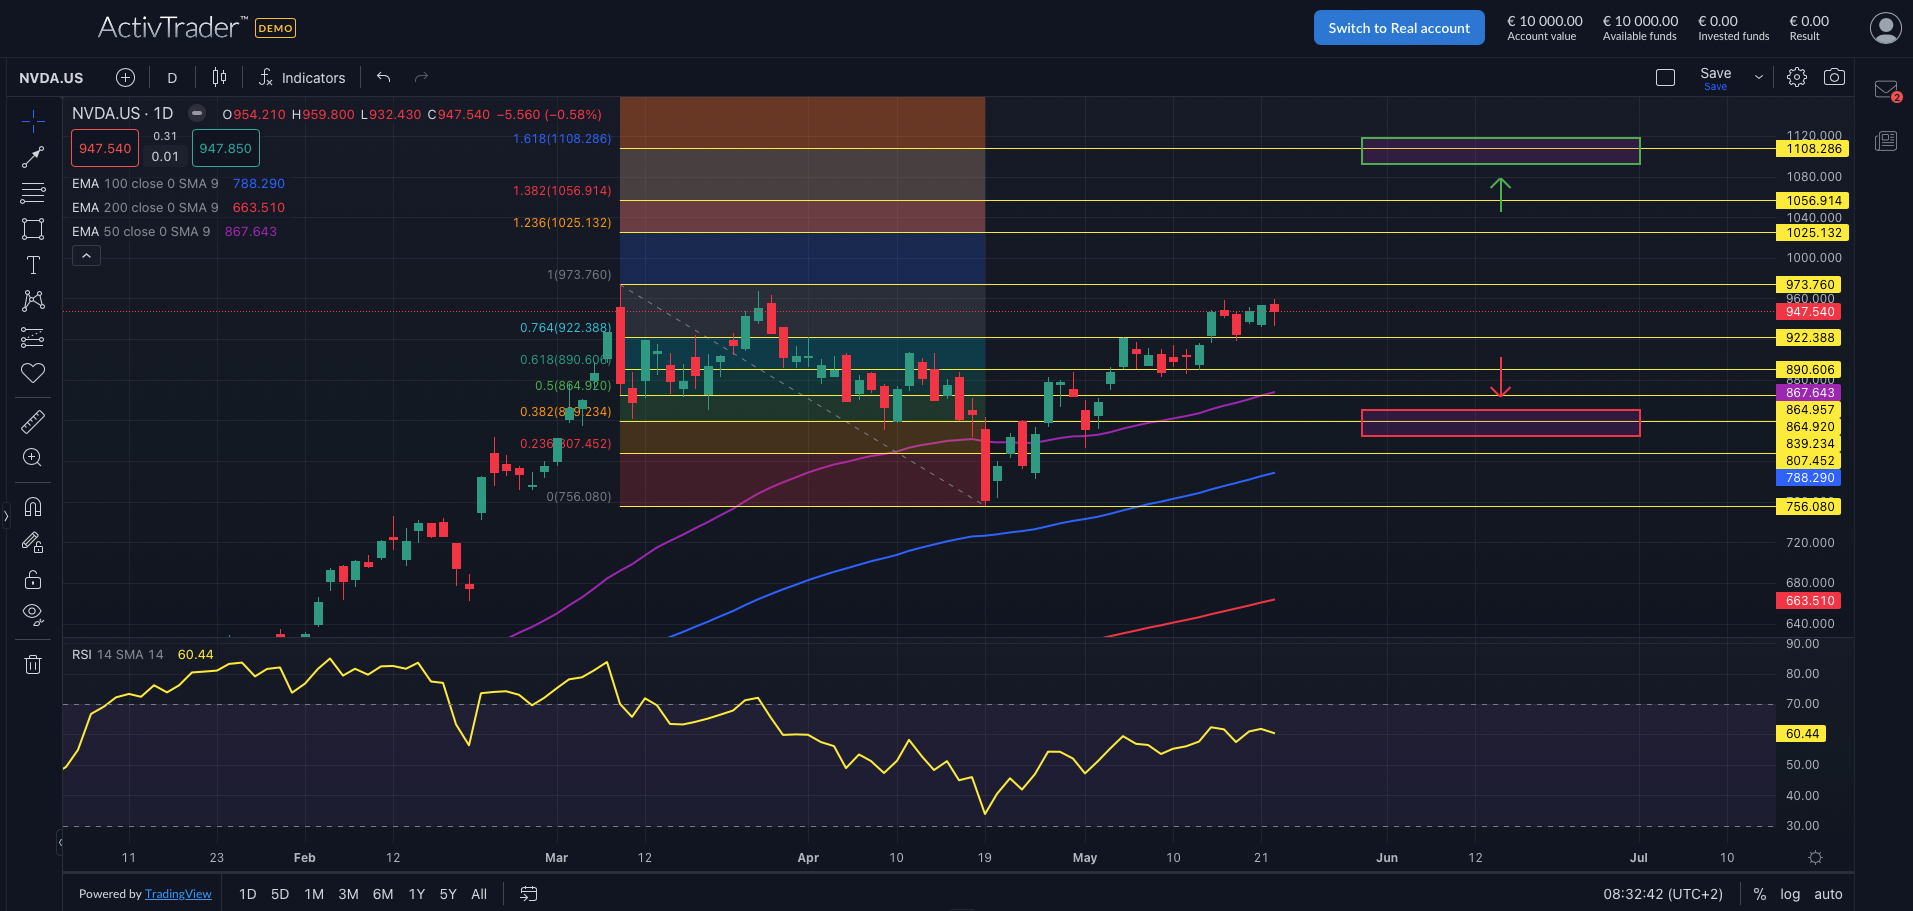Open the Save layout dropdown arrow
1913x911 pixels.
[1759, 77]
